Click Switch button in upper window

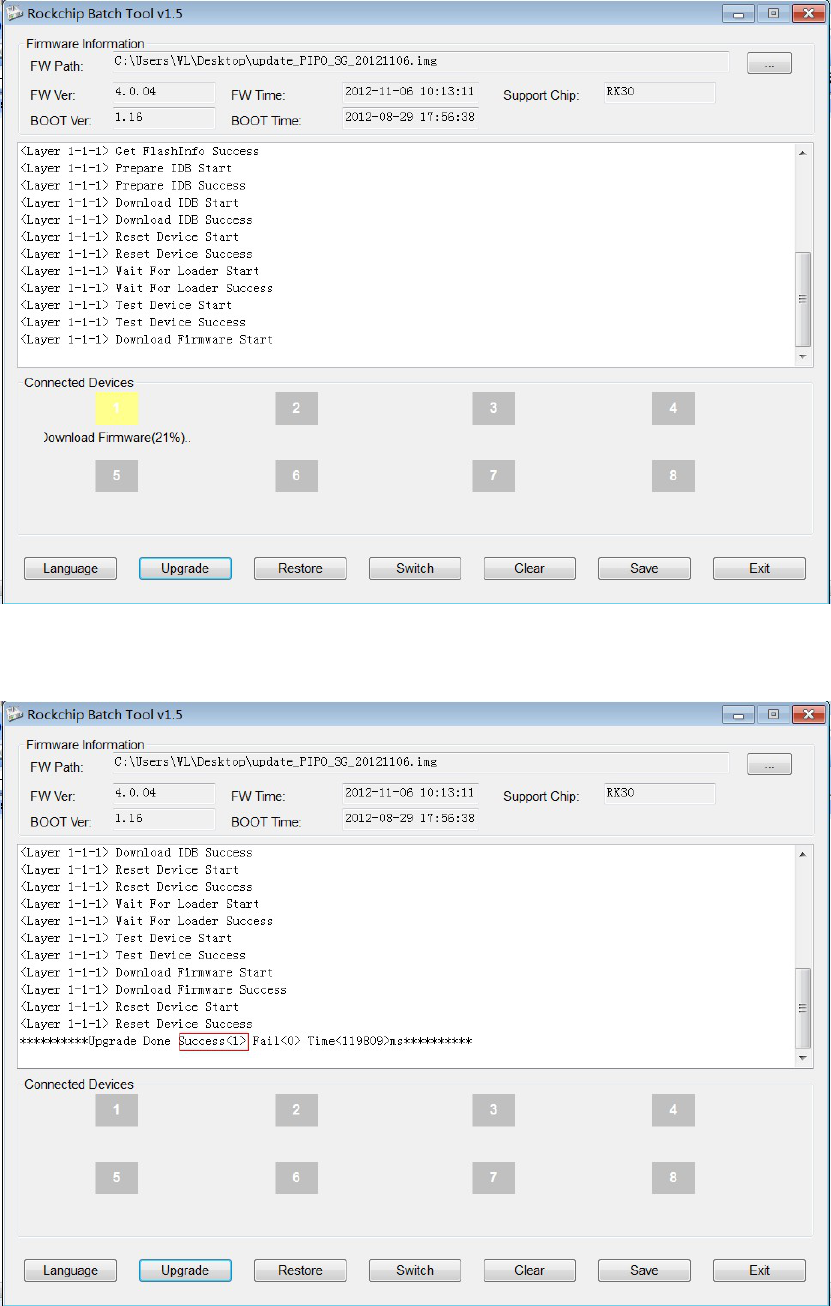click(x=415, y=568)
